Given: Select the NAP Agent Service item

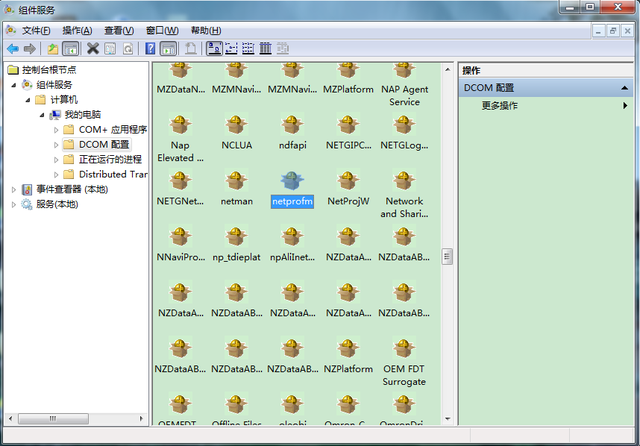Looking at the screenshot, I should coord(404,85).
